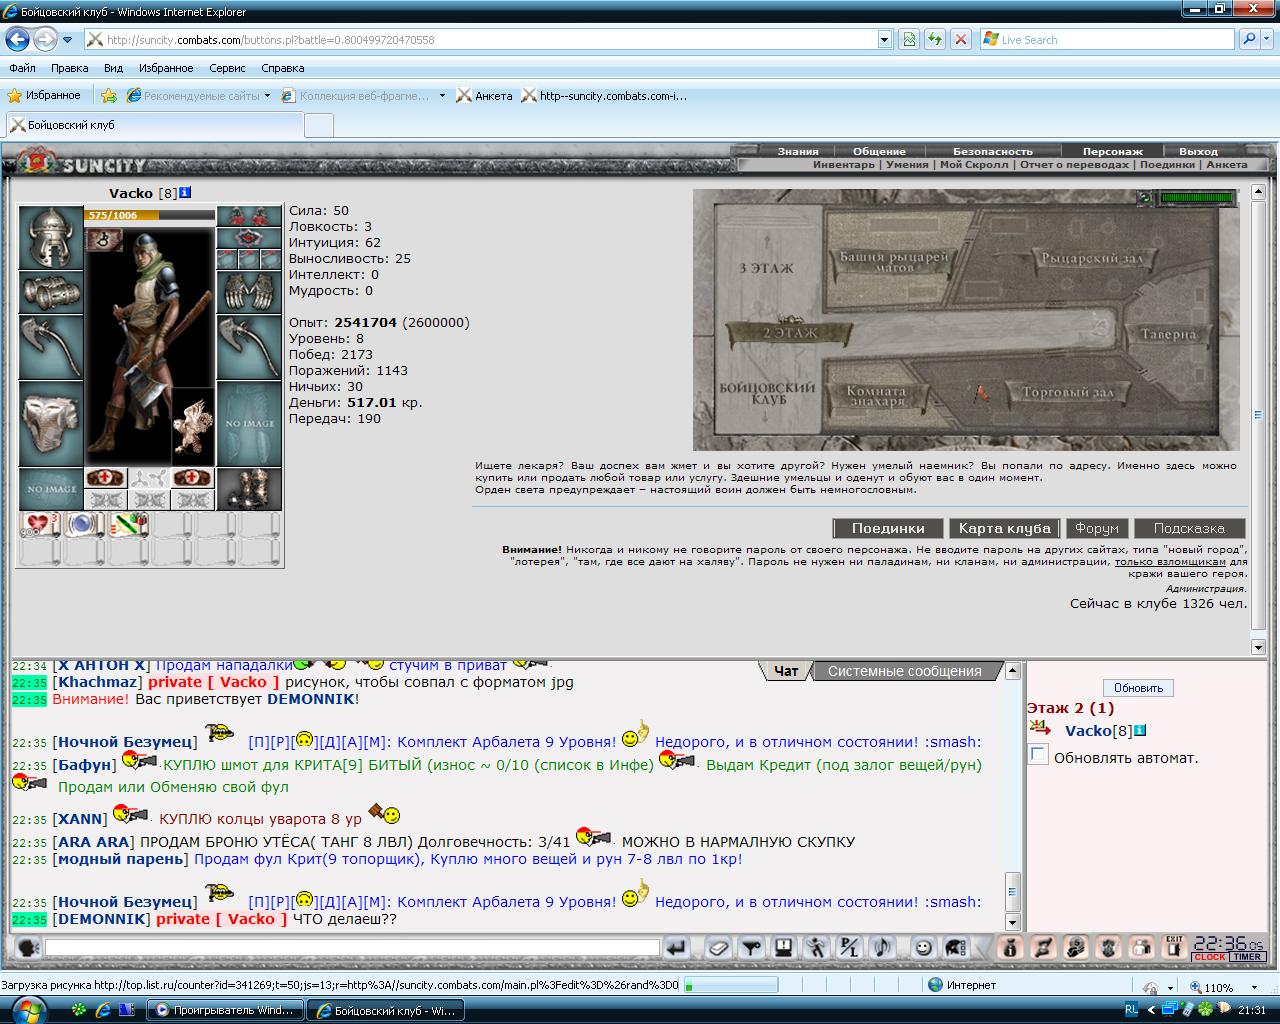The width and height of the screenshot is (1280, 1024).
Task: Click the 'Таверна' room on the map
Action: [1167, 334]
